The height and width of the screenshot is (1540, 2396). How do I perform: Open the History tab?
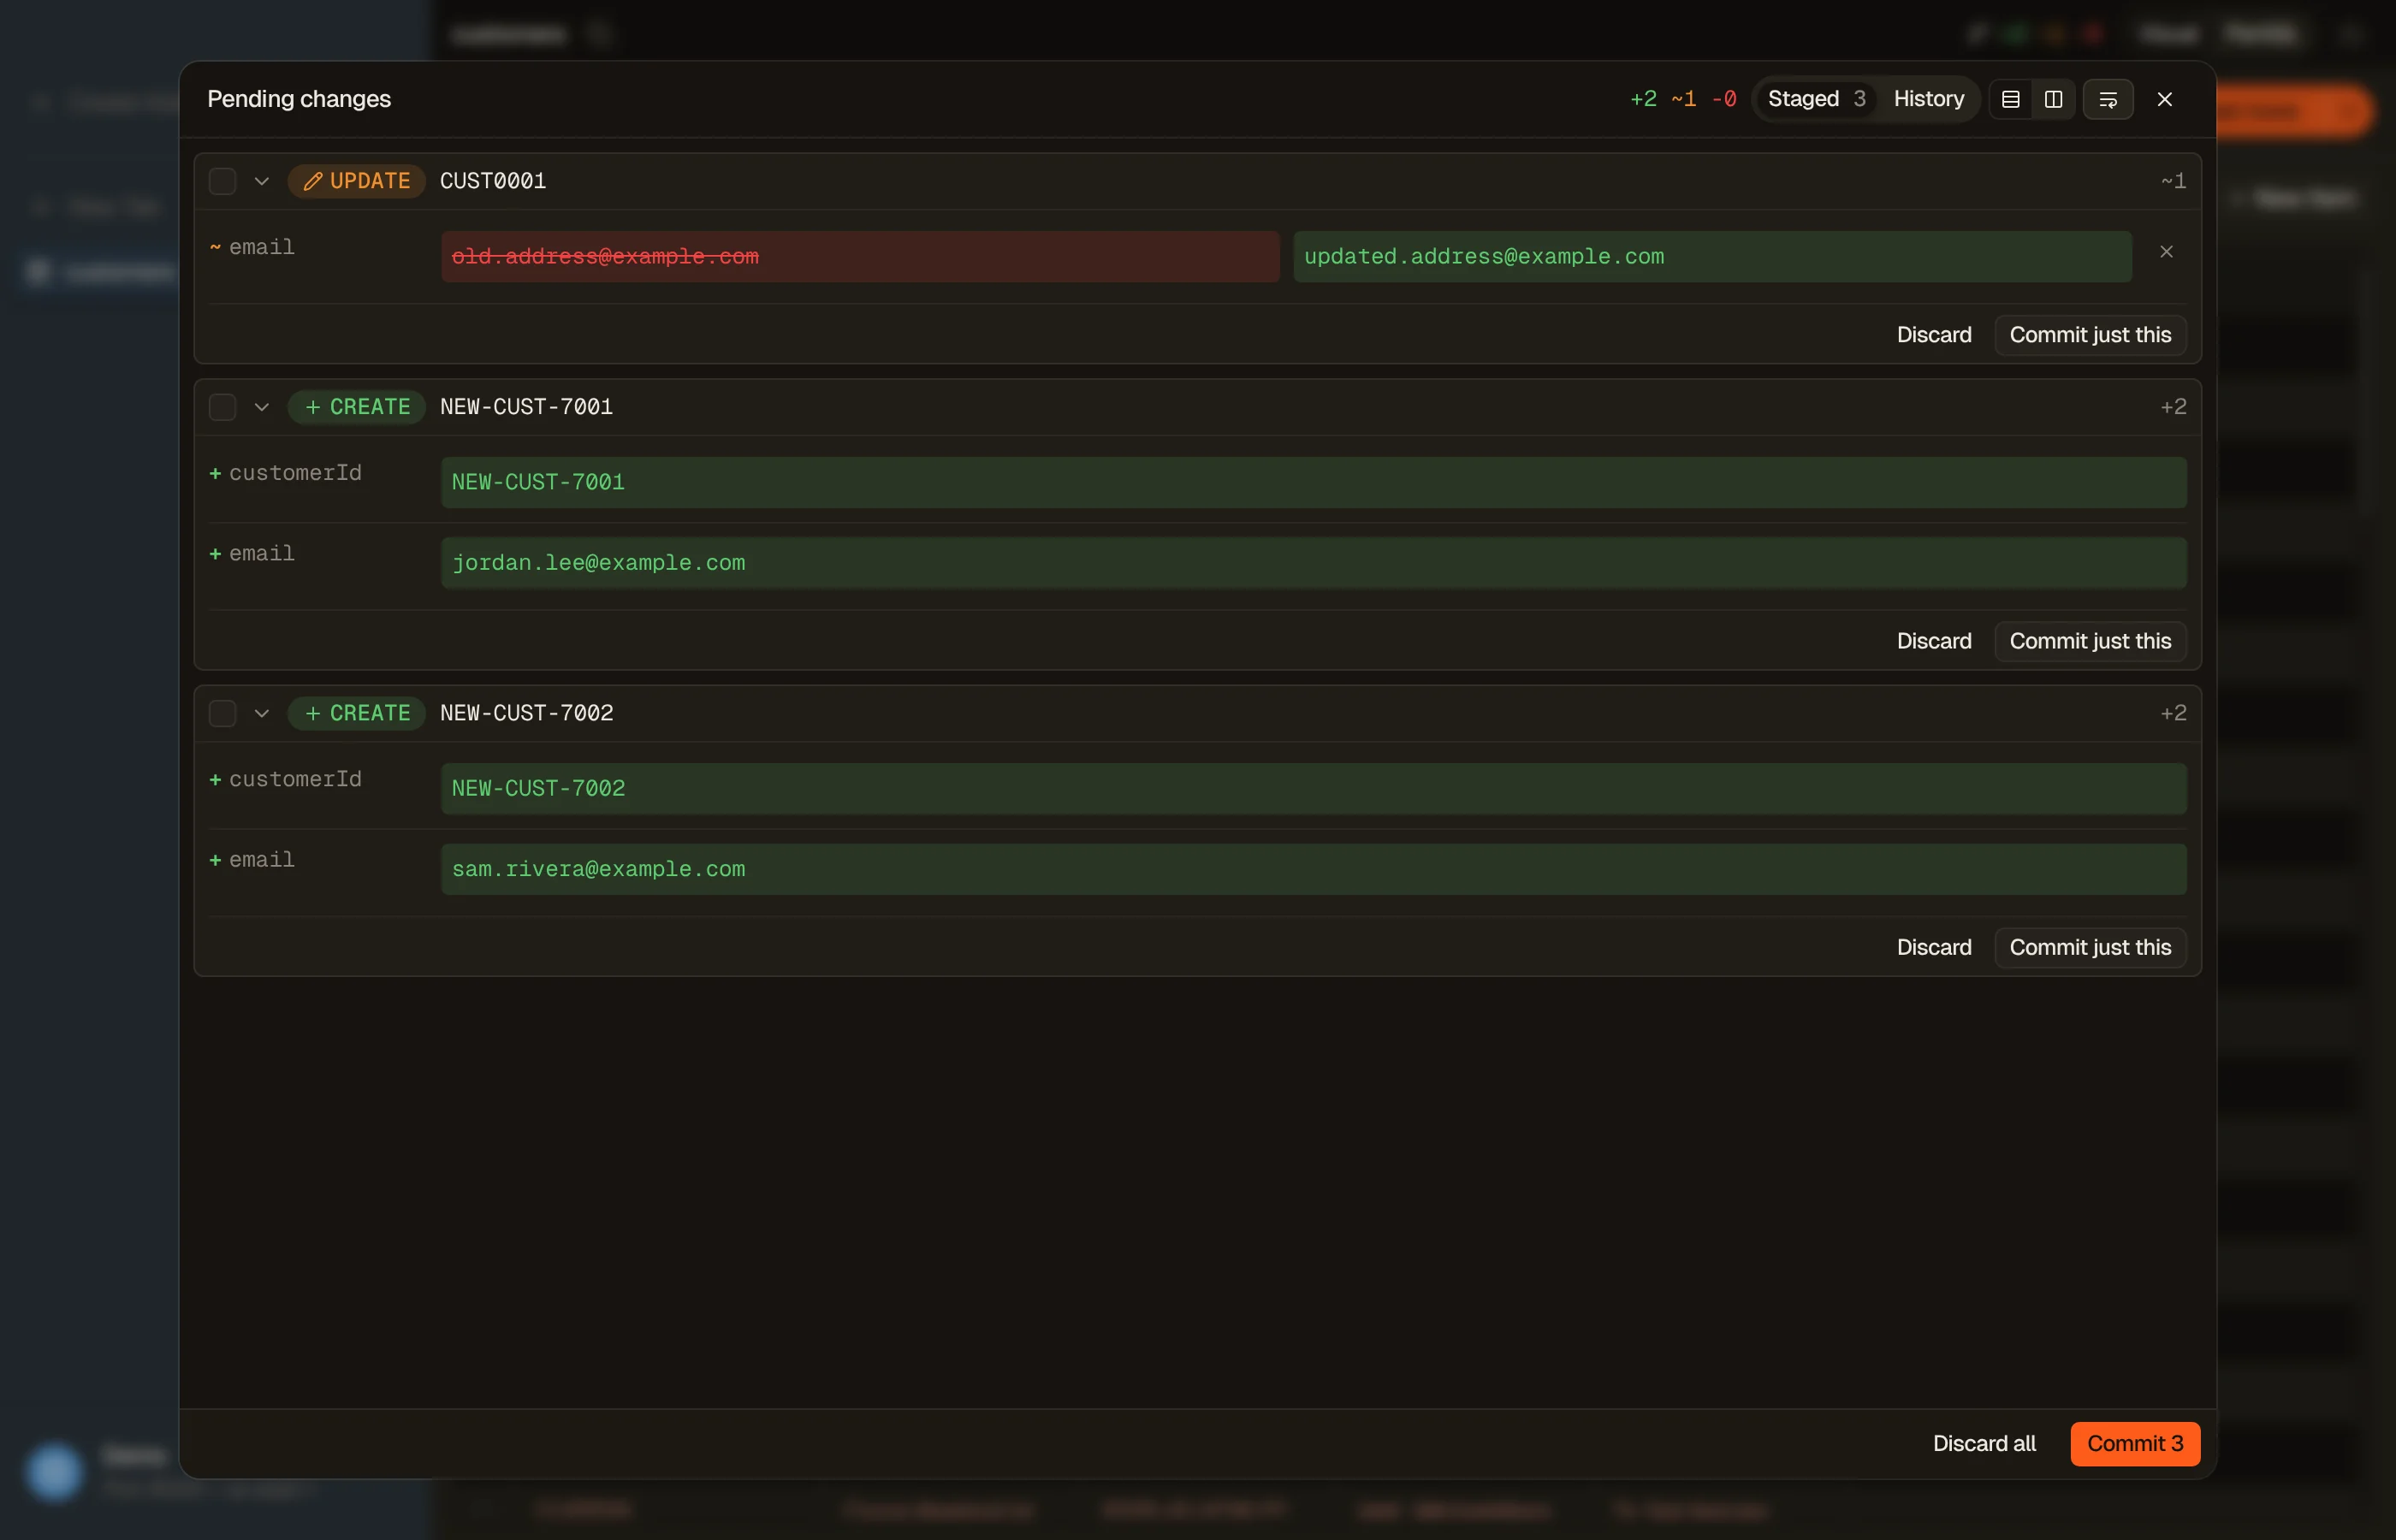[1928, 99]
